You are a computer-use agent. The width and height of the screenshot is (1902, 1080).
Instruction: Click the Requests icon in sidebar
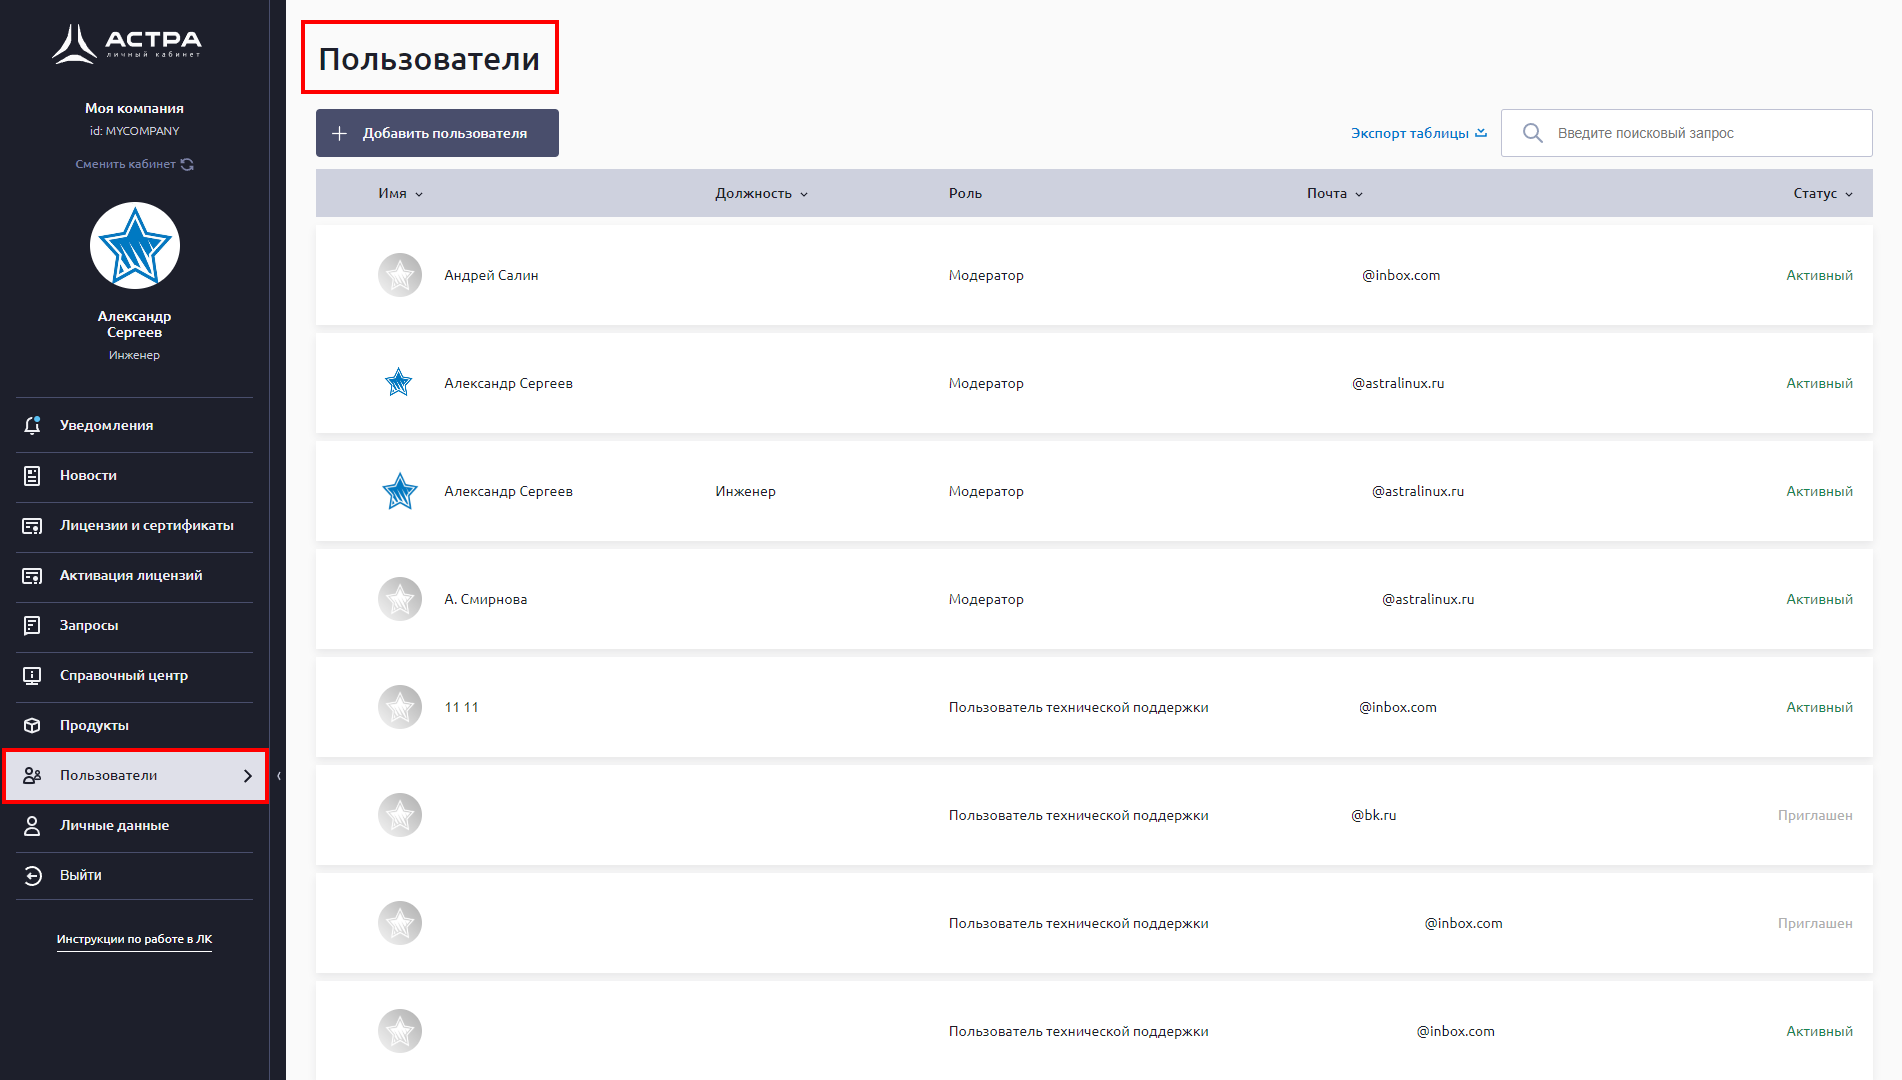click(x=32, y=625)
